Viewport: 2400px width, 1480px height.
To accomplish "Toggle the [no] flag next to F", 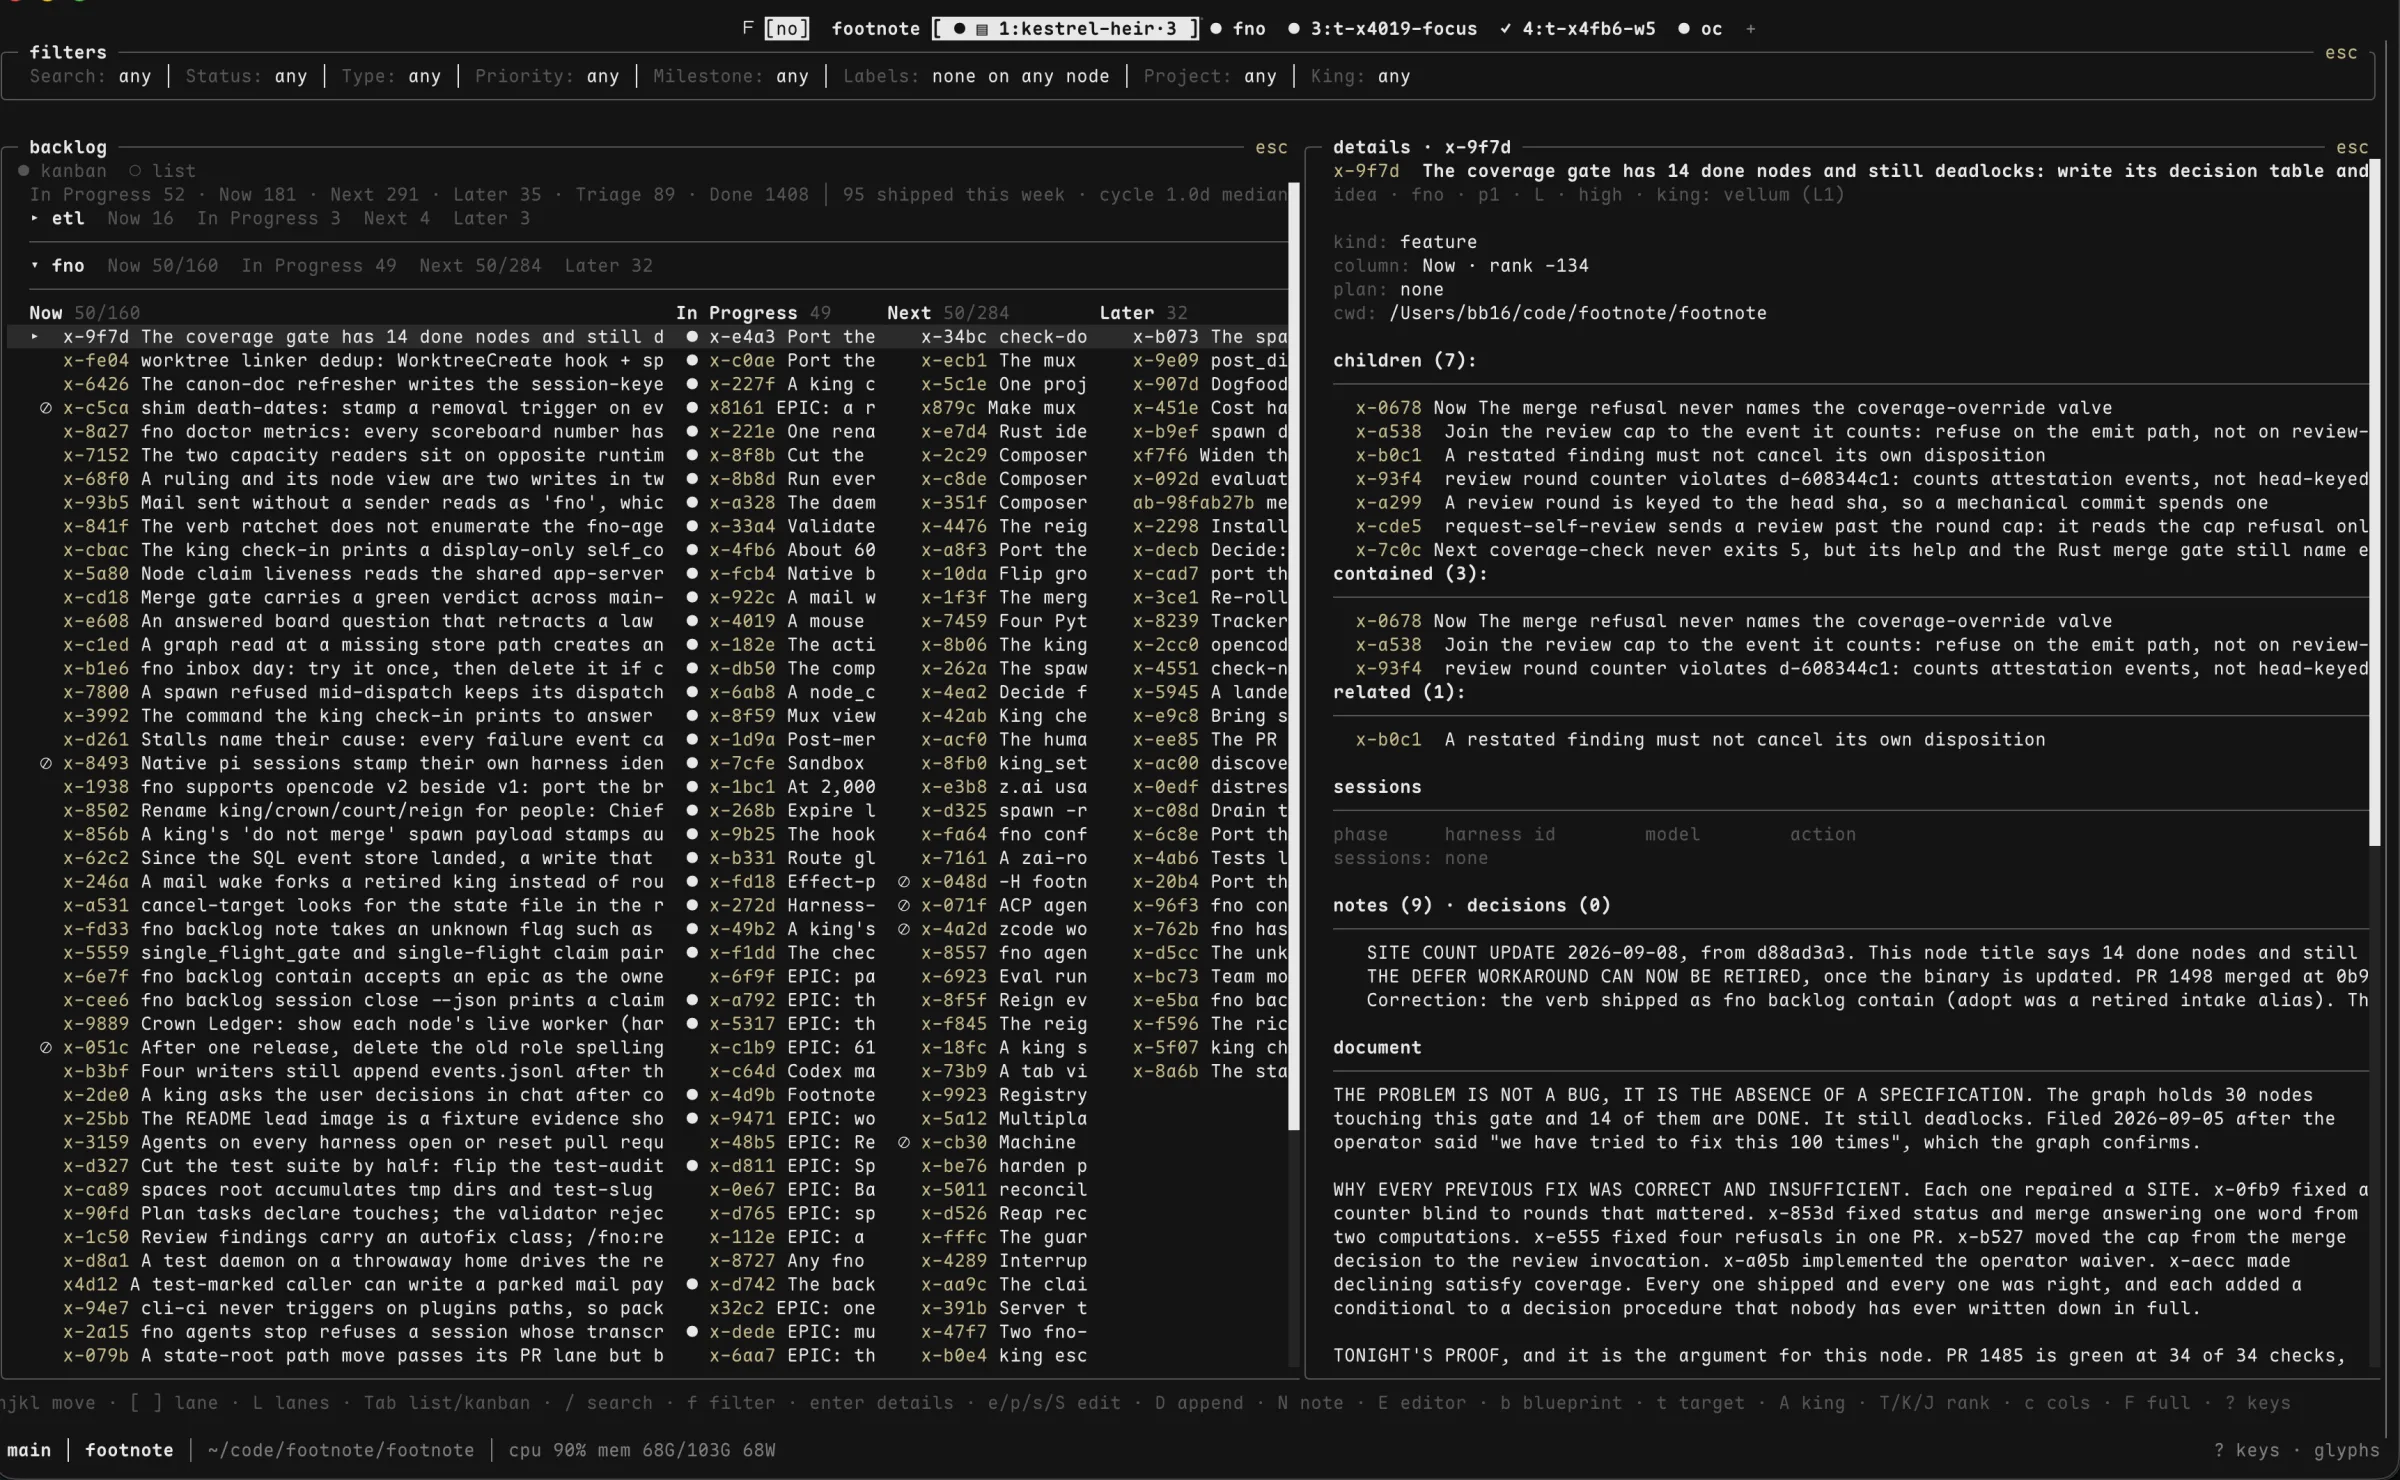I will click(x=787, y=29).
